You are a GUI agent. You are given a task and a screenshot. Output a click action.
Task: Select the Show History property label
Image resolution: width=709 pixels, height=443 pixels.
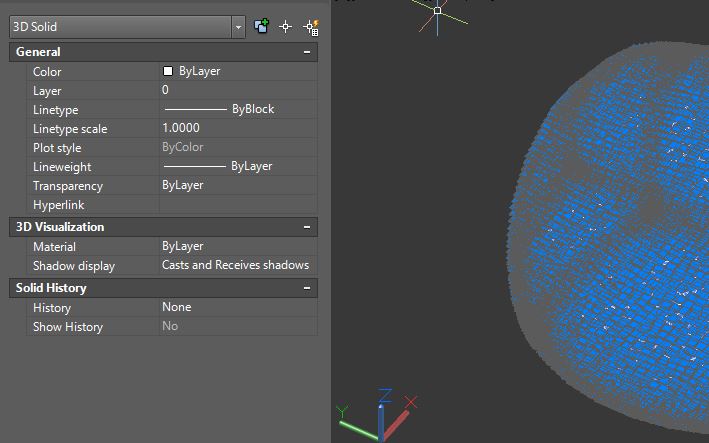[68, 327]
